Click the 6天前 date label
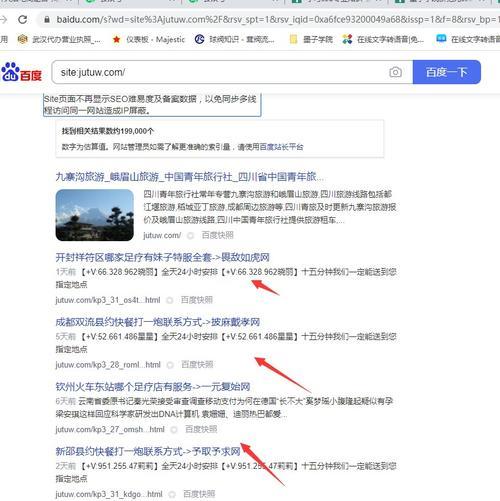 pyautogui.click(x=66, y=401)
